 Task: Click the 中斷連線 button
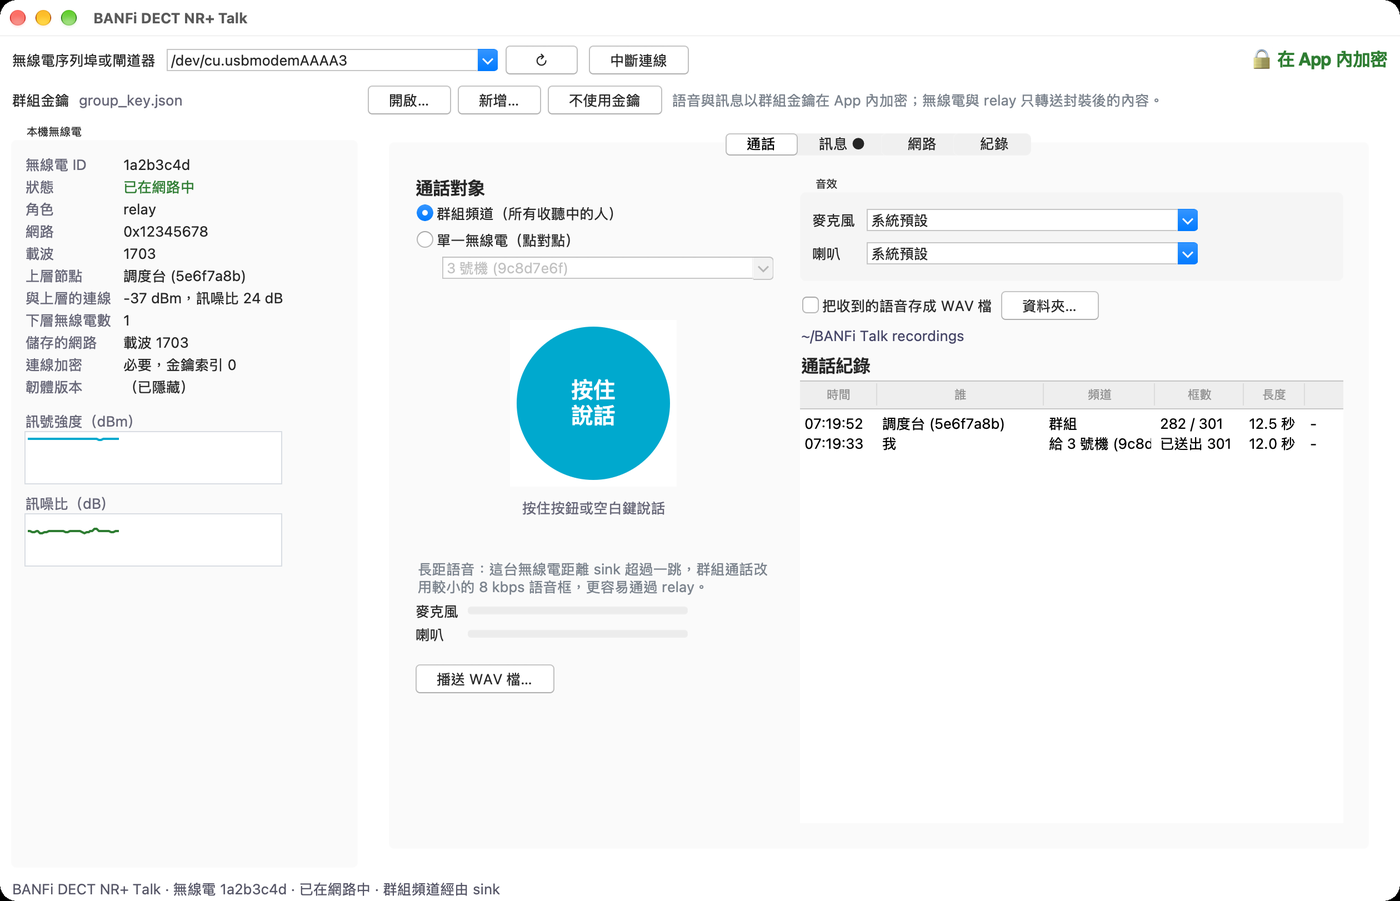[x=639, y=60]
